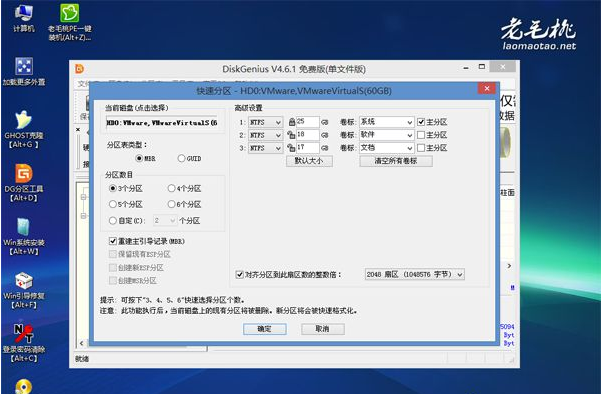Toggle size lock icon on partition 2
This screenshot has width=602, height=394.
coord(291,135)
